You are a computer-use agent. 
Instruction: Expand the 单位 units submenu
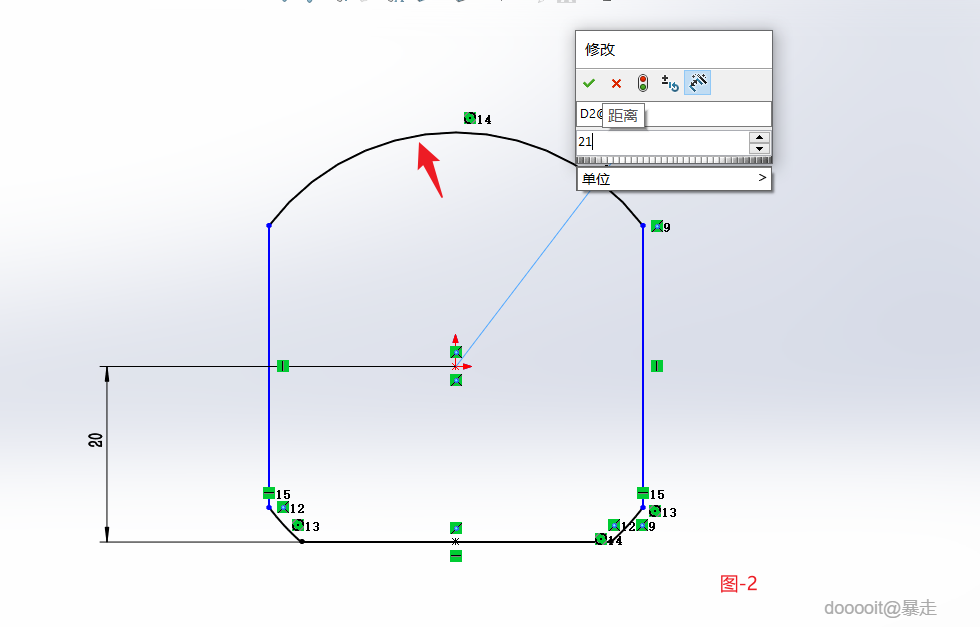pyautogui.click(x=674, y=179)
